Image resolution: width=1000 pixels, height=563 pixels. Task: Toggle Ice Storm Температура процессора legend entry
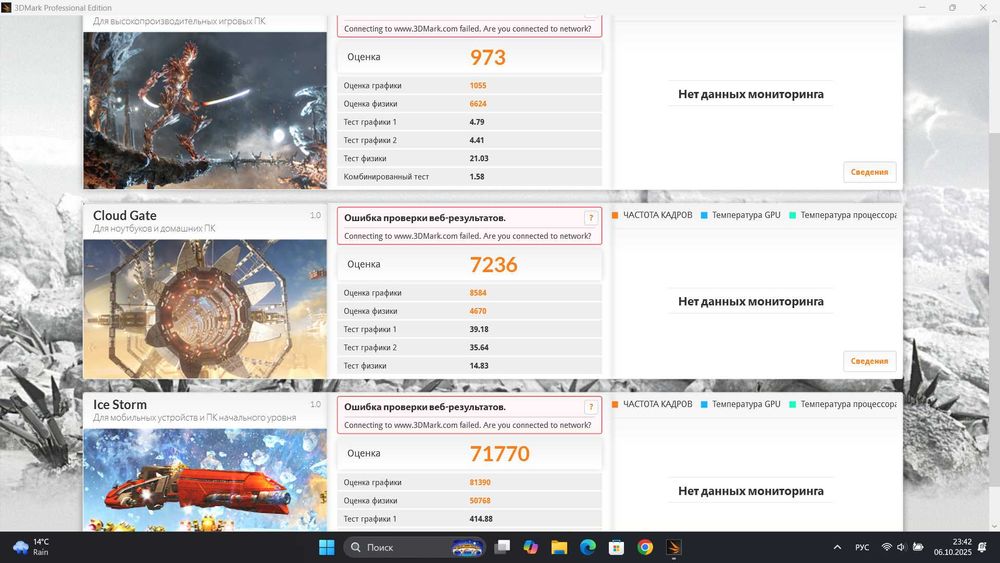click(x=842, y=404)
